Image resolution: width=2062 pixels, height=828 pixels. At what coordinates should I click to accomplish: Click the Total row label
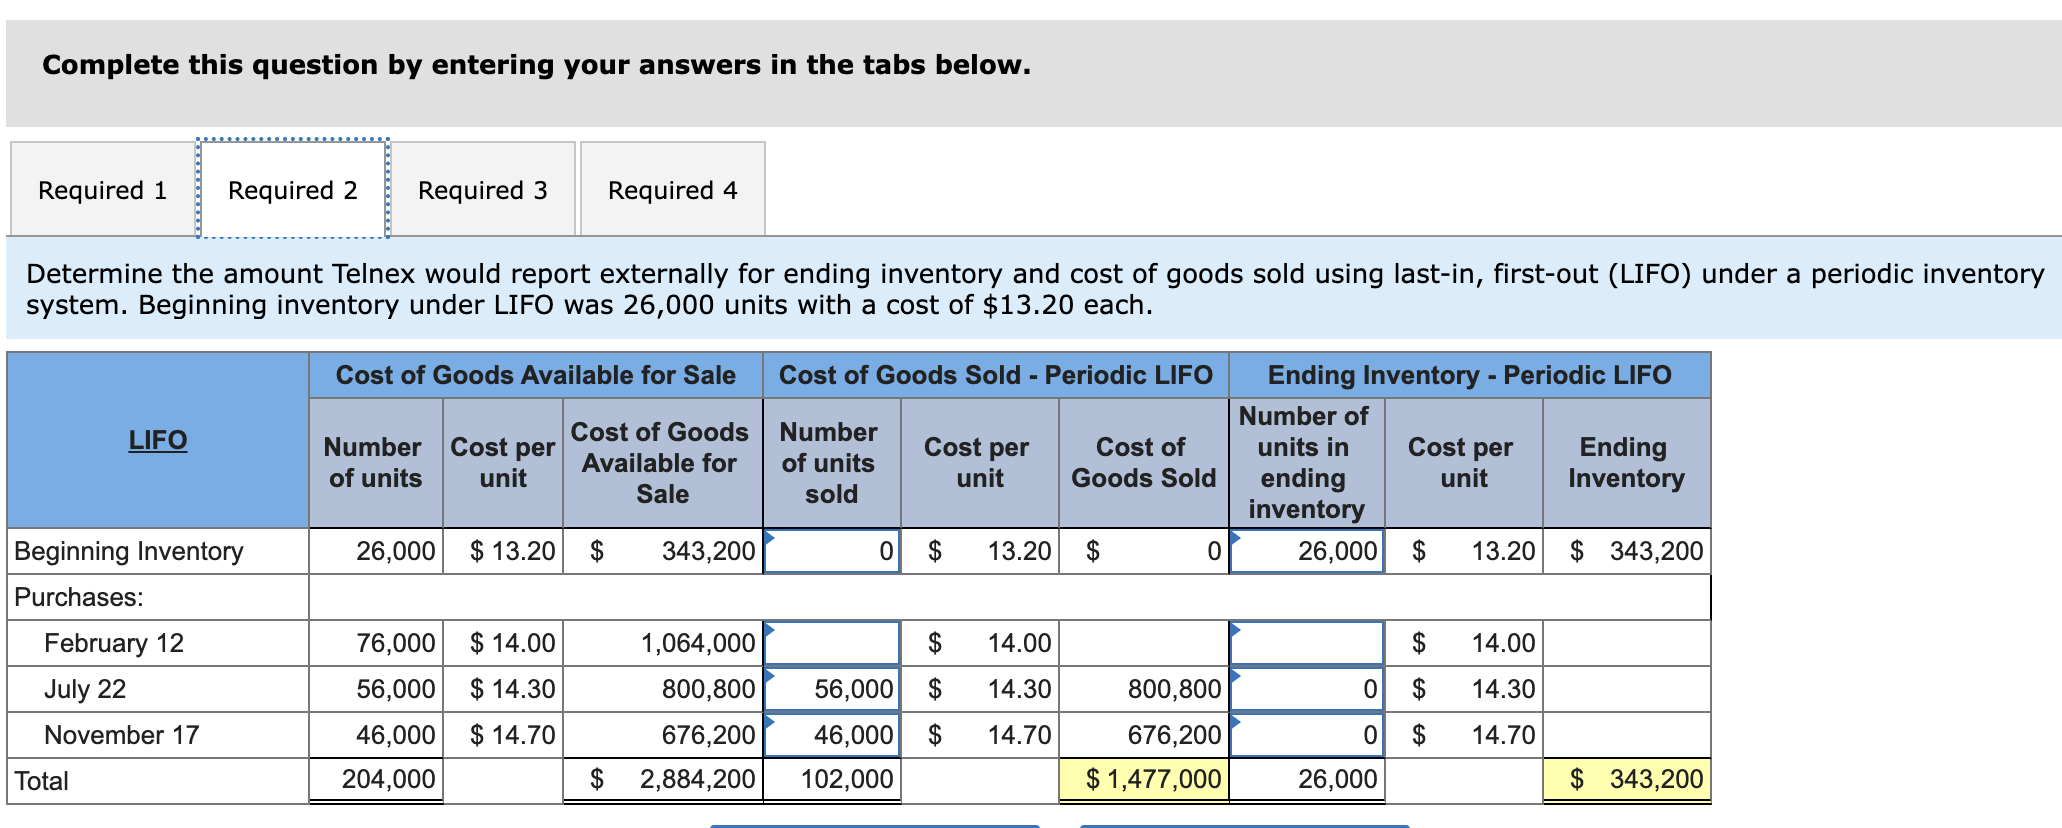tap(41, 781)
